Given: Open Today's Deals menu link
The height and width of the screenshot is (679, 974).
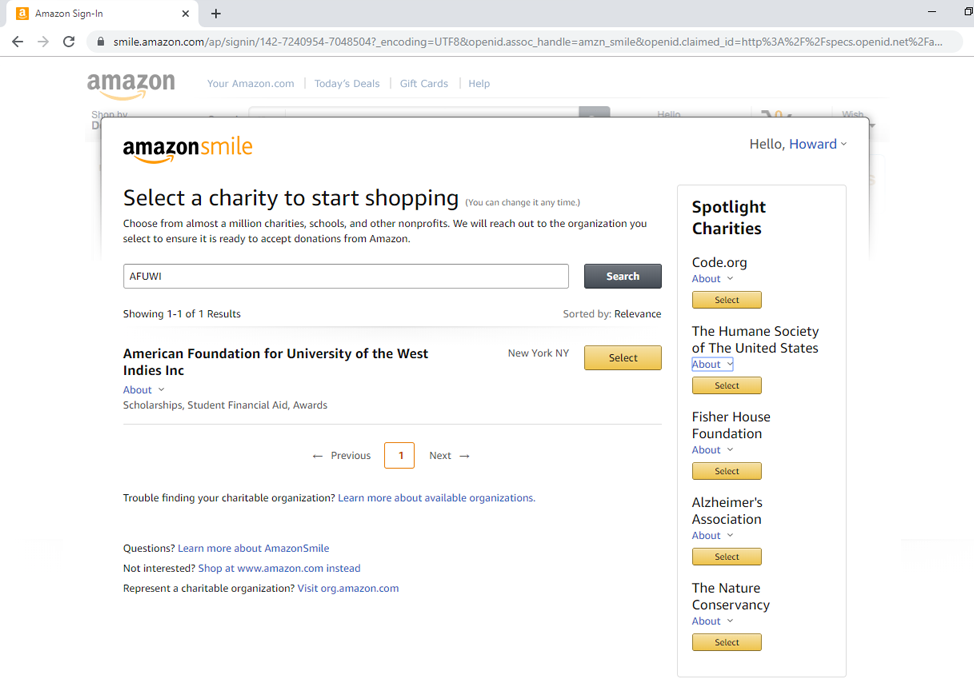Looking at the screenshot, I should tap(347, 84).
